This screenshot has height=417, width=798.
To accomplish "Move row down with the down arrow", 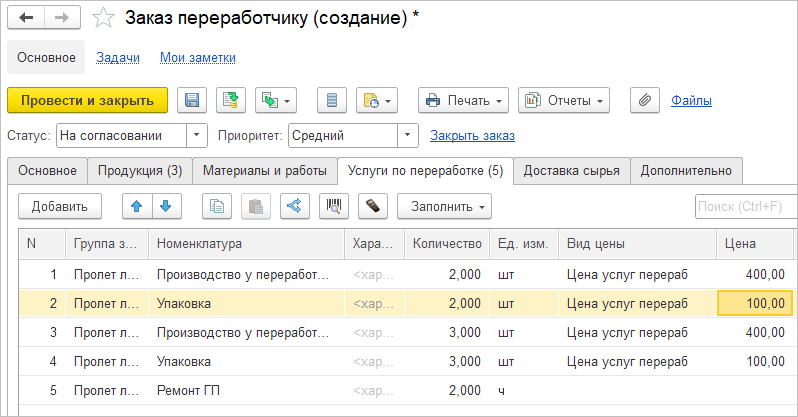I will (x=165, y=207).
